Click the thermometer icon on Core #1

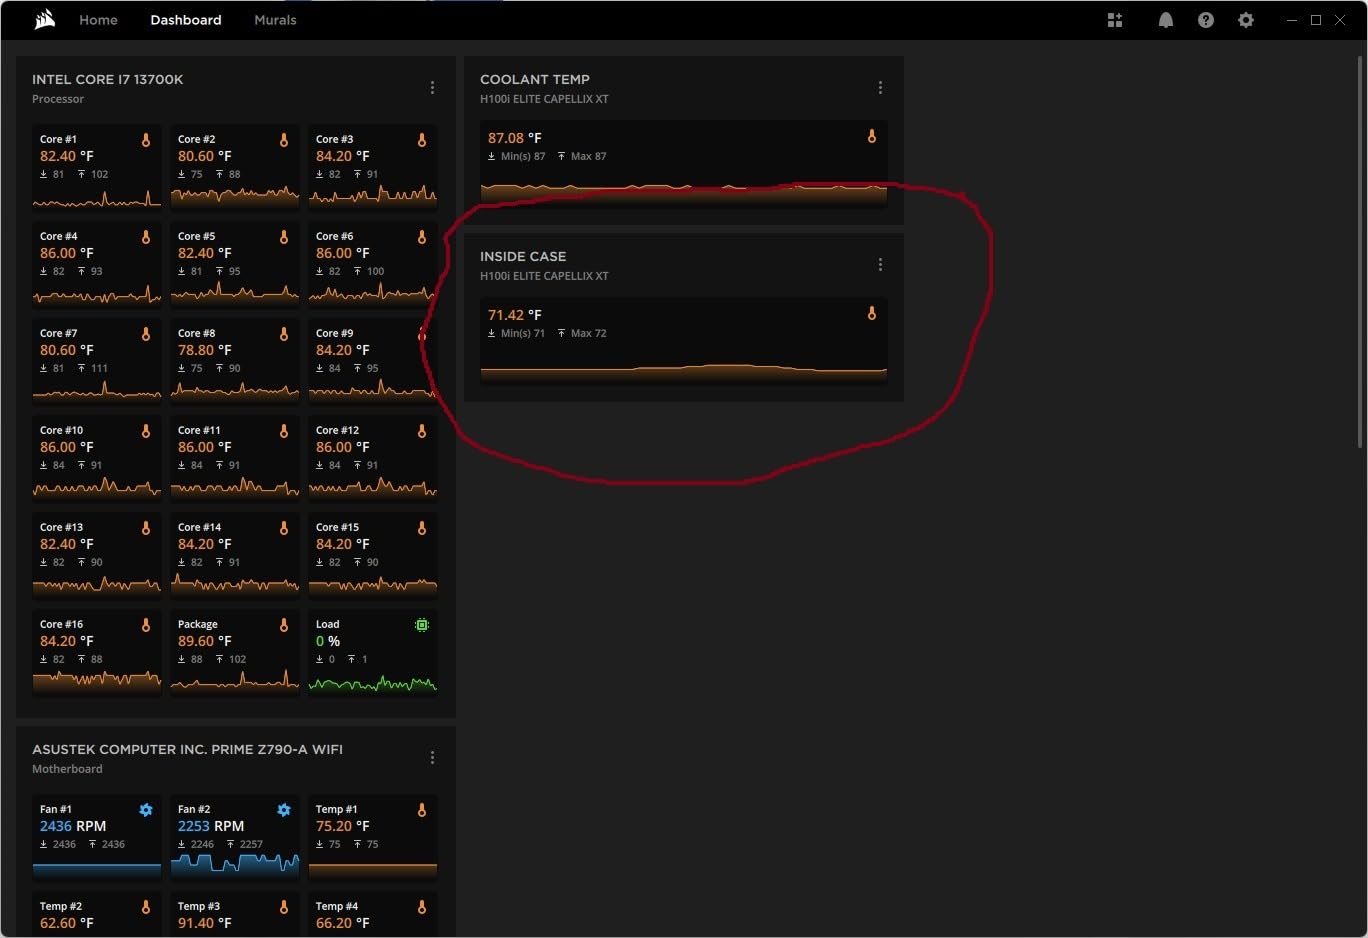click(146, 141)
